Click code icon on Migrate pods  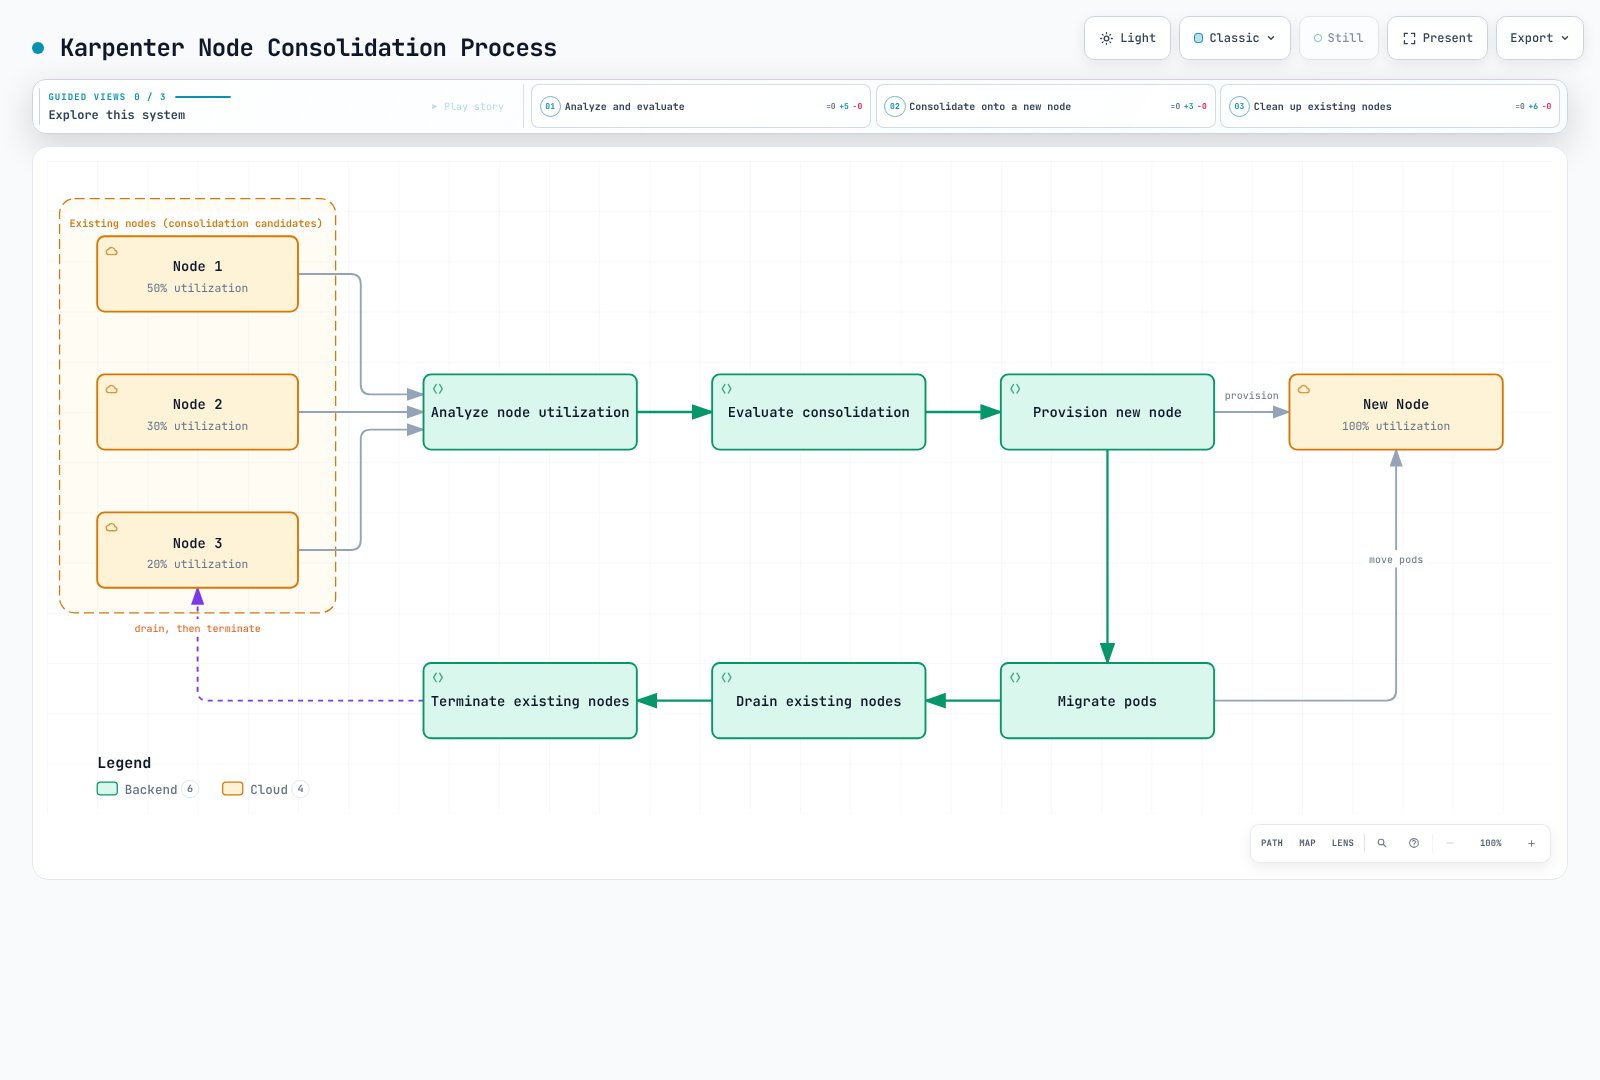1015,677
